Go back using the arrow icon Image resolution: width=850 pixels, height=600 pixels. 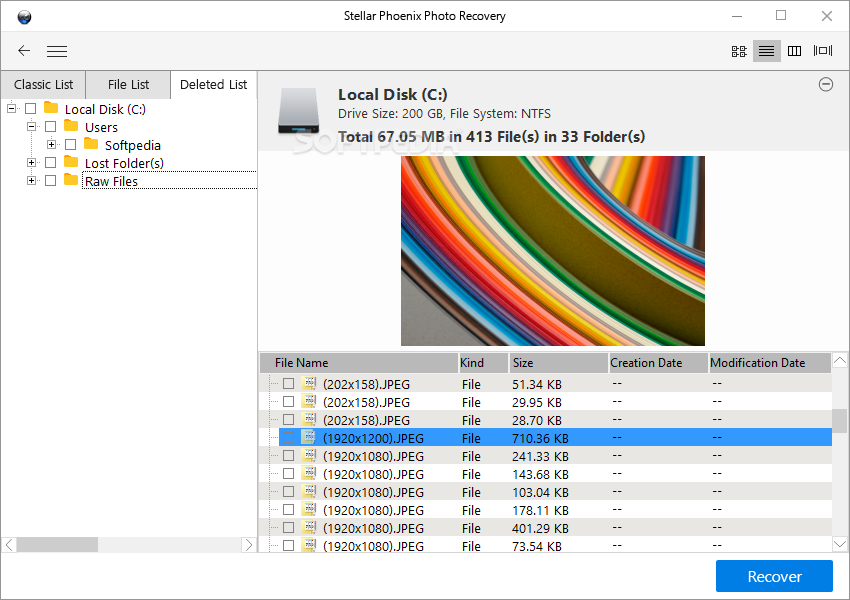(x=24, y=51)
